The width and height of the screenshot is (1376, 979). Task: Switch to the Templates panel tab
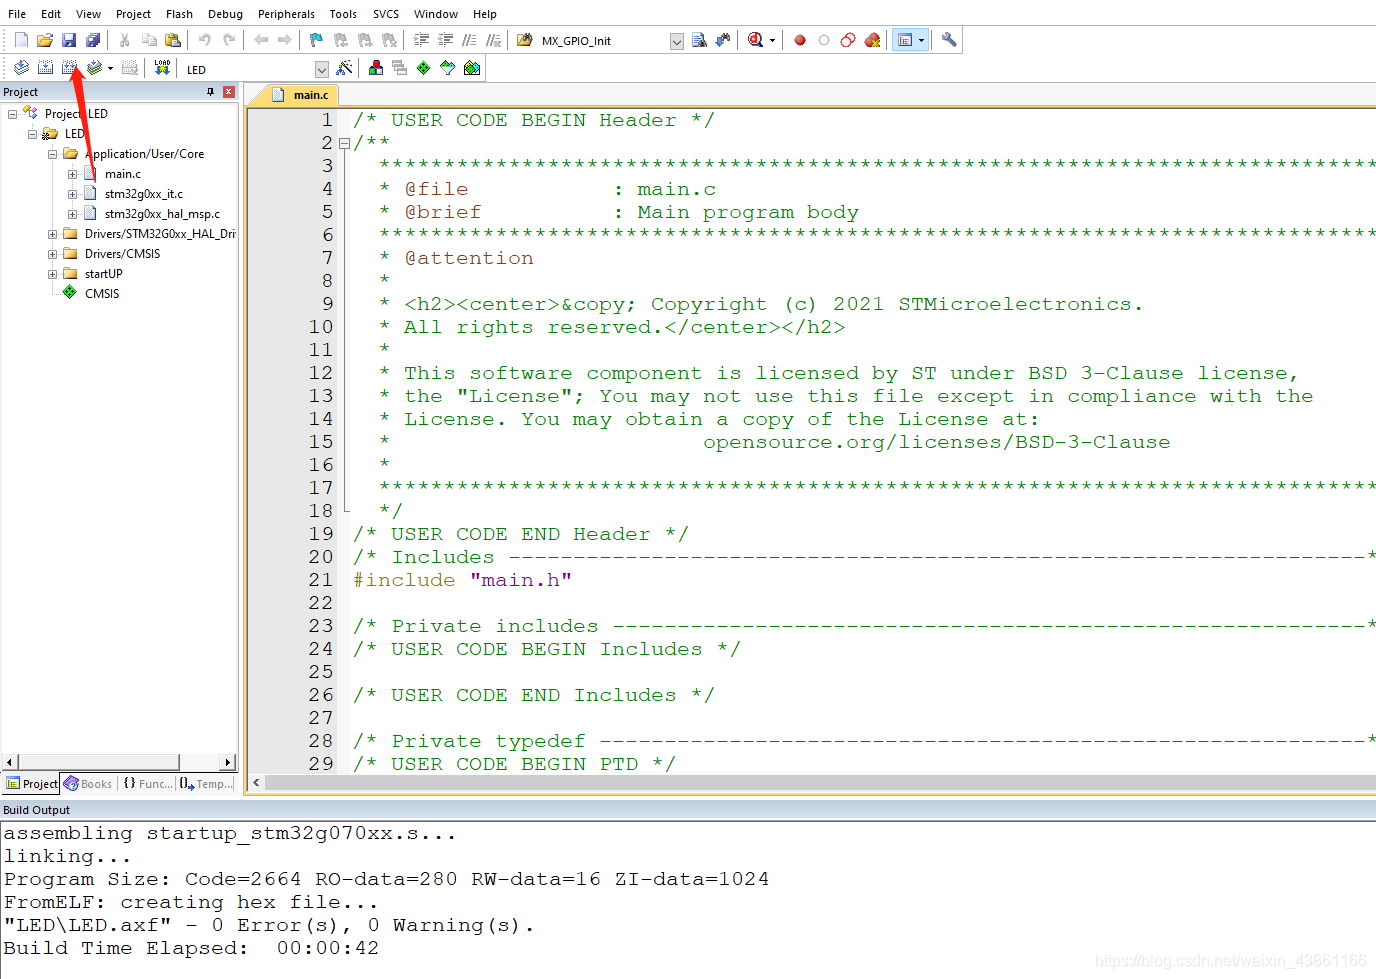coord(206,784)
